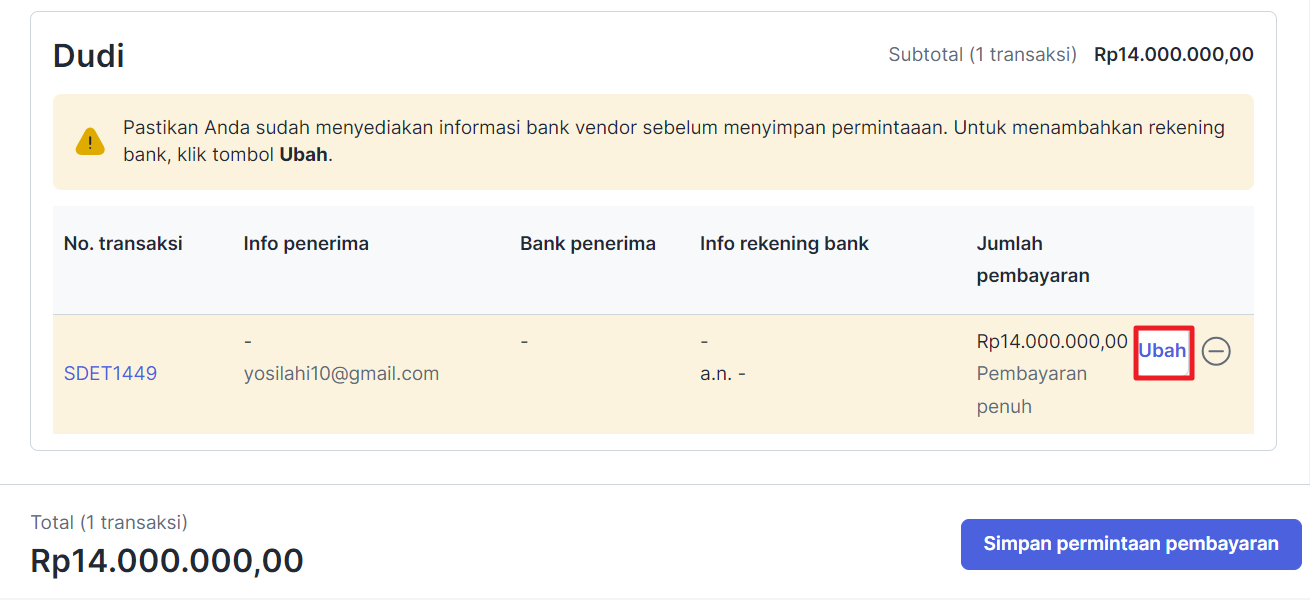Click Simpan permintaan pembayaran button

1131,544
